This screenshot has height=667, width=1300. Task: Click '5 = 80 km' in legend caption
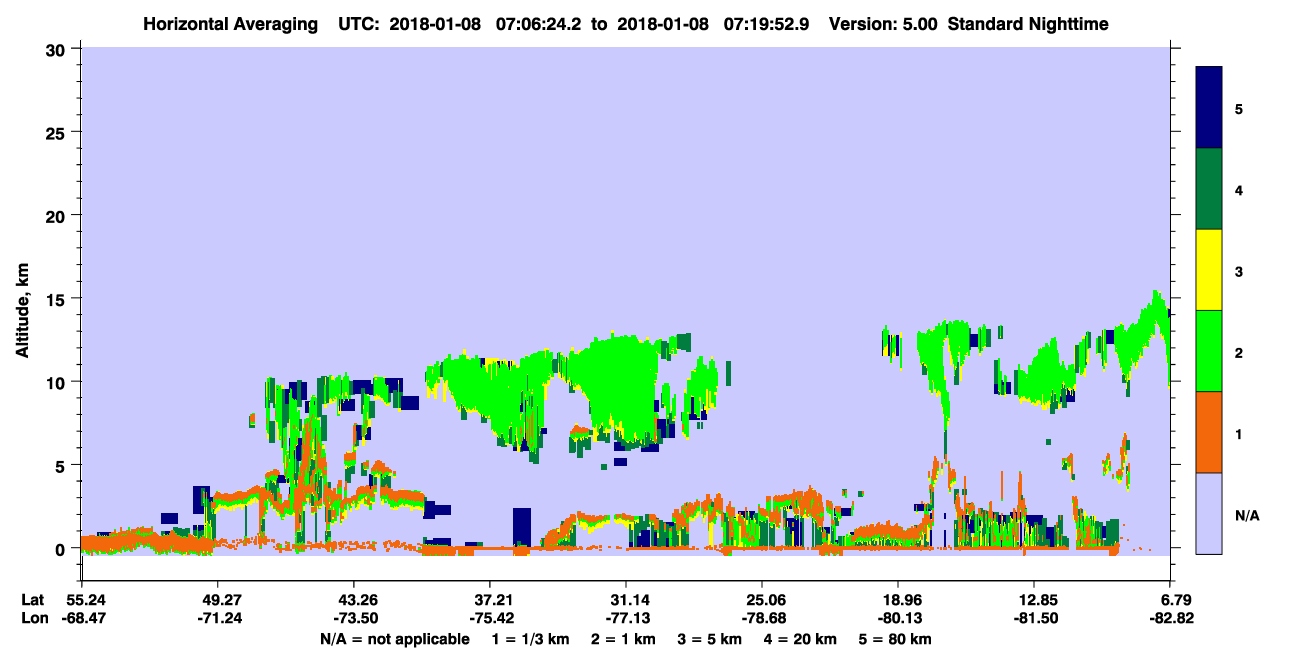pos(894,638)
